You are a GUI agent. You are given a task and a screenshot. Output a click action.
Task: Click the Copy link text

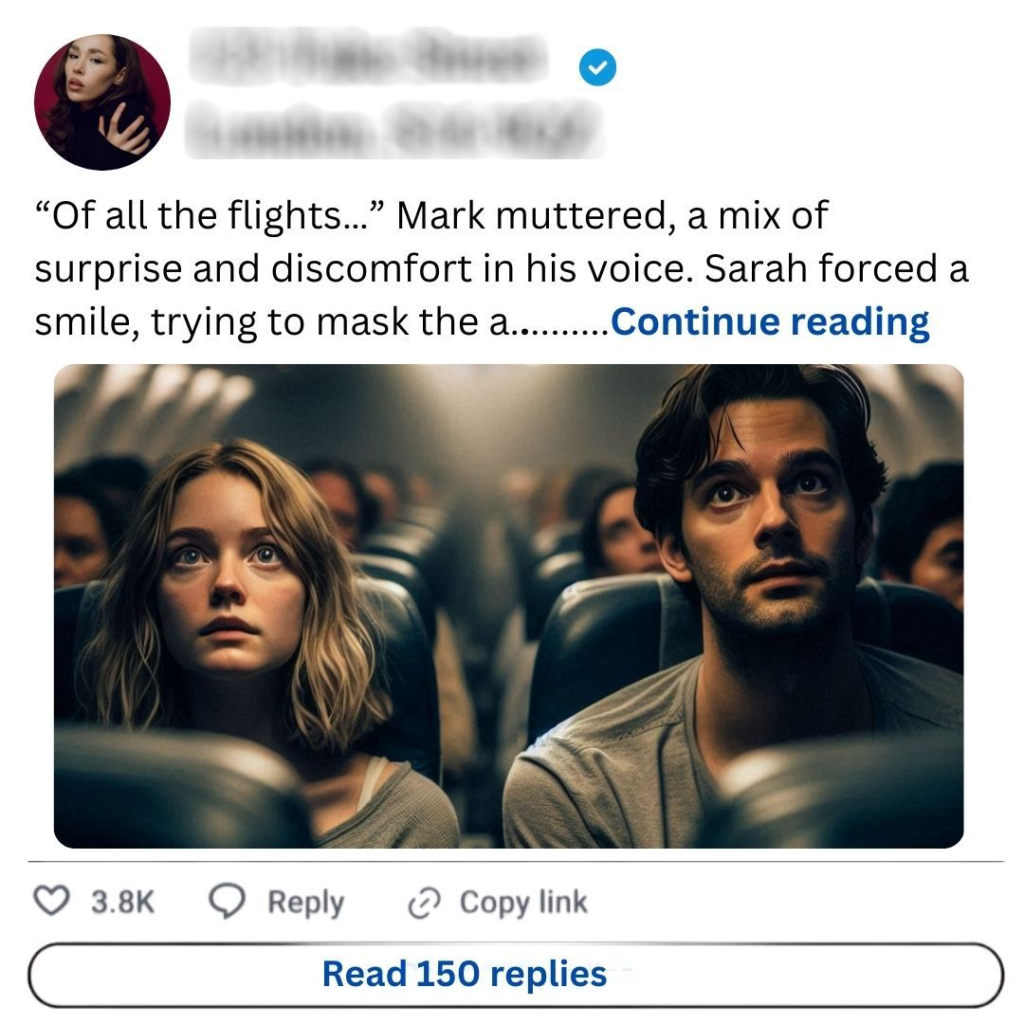click(523, 902)
